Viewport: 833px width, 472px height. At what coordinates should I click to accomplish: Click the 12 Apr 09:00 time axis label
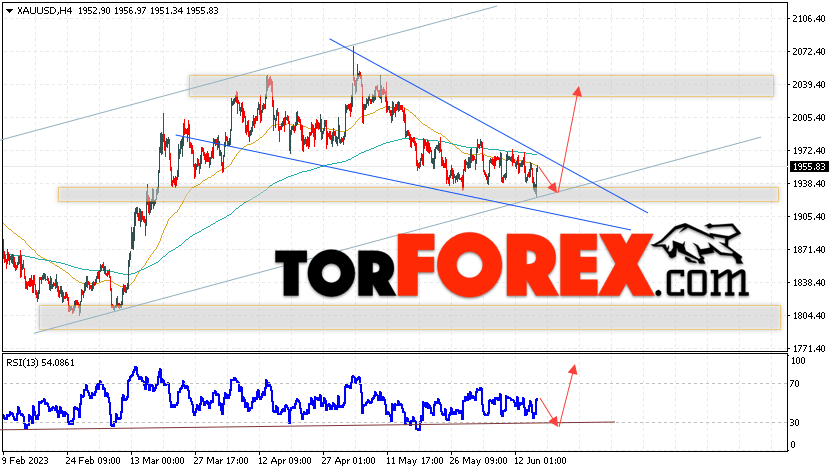pyautogui.click(x=285, y=460)
